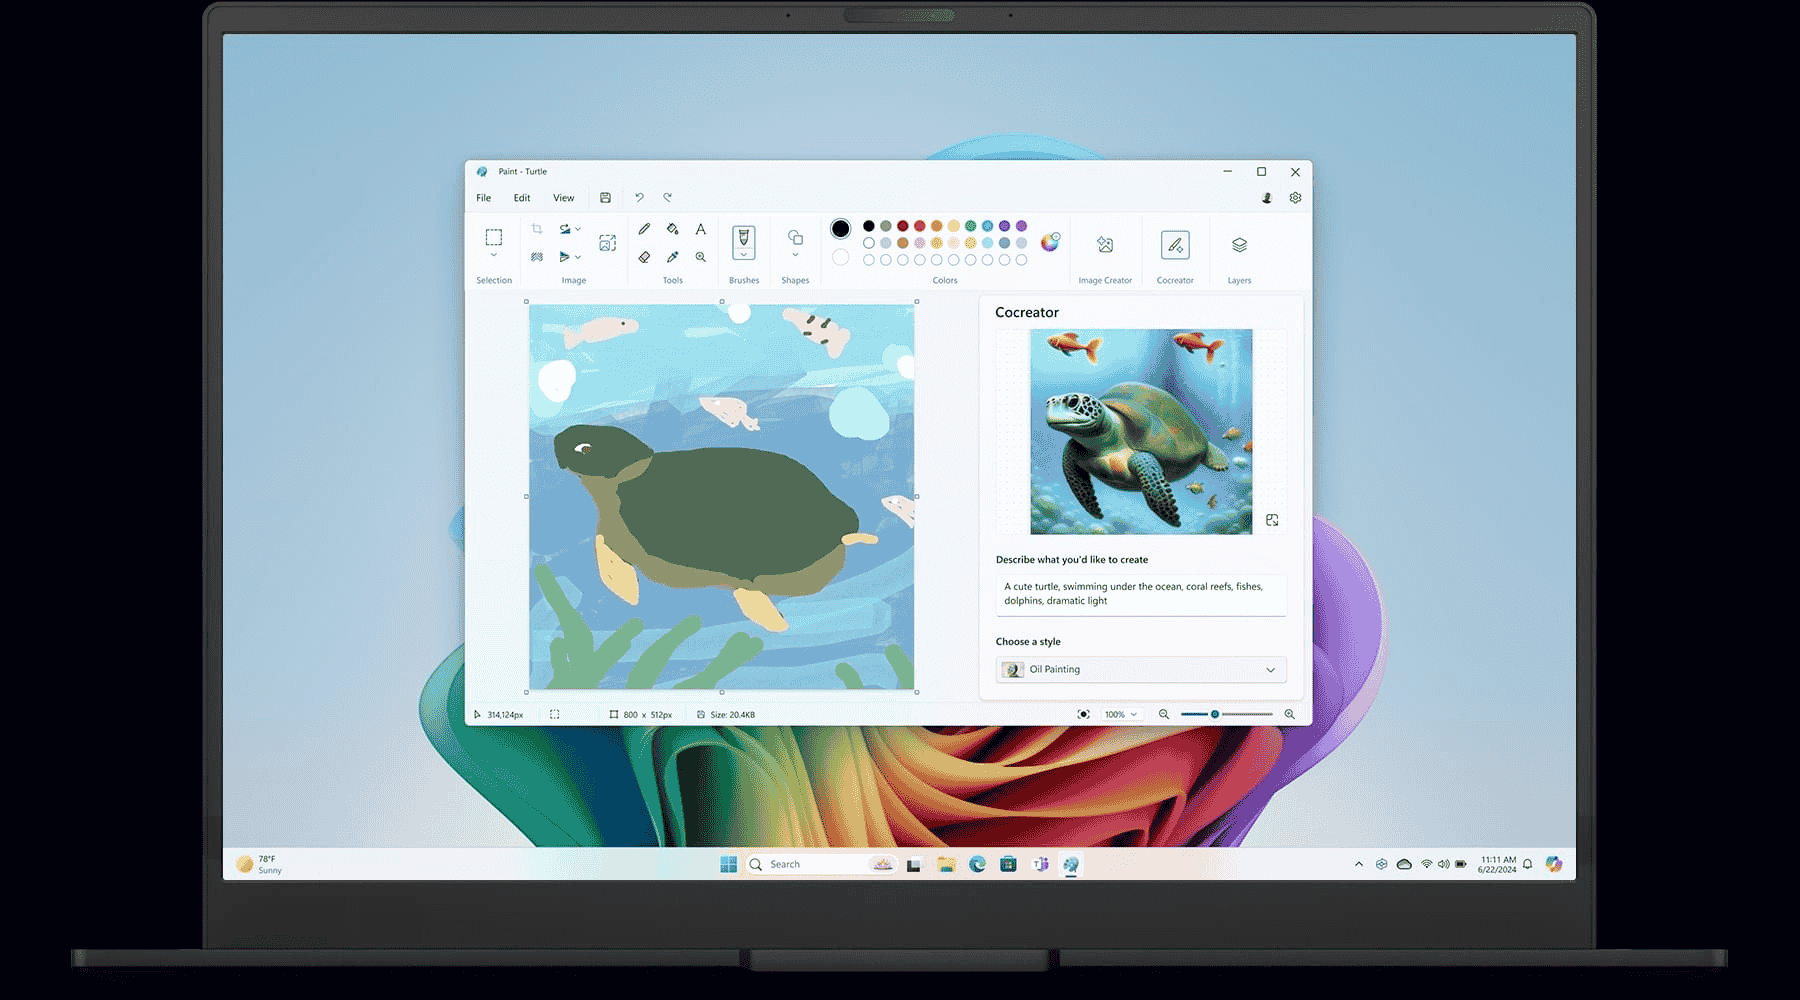Select the secondary white Color 2 swatch

point(841,257)
